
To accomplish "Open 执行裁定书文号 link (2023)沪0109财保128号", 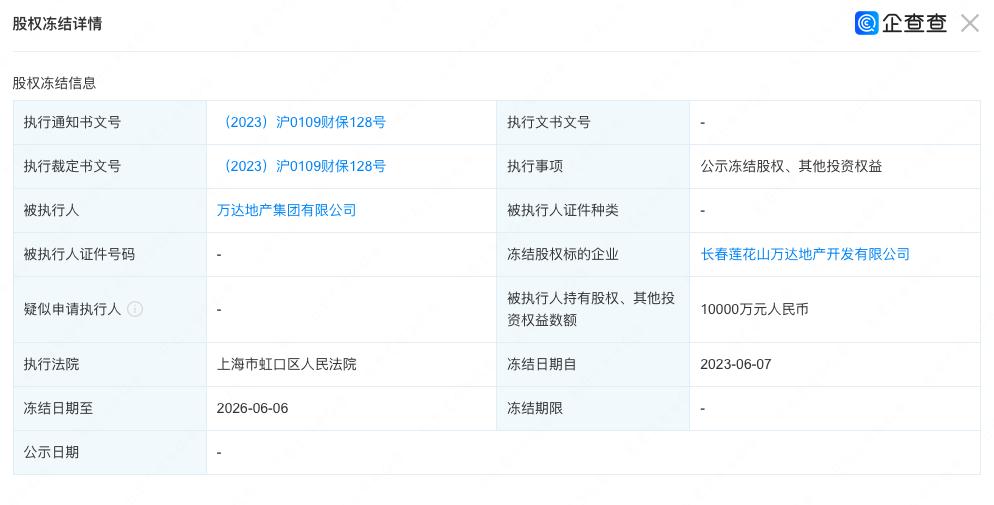I will (x=301, y=166).
